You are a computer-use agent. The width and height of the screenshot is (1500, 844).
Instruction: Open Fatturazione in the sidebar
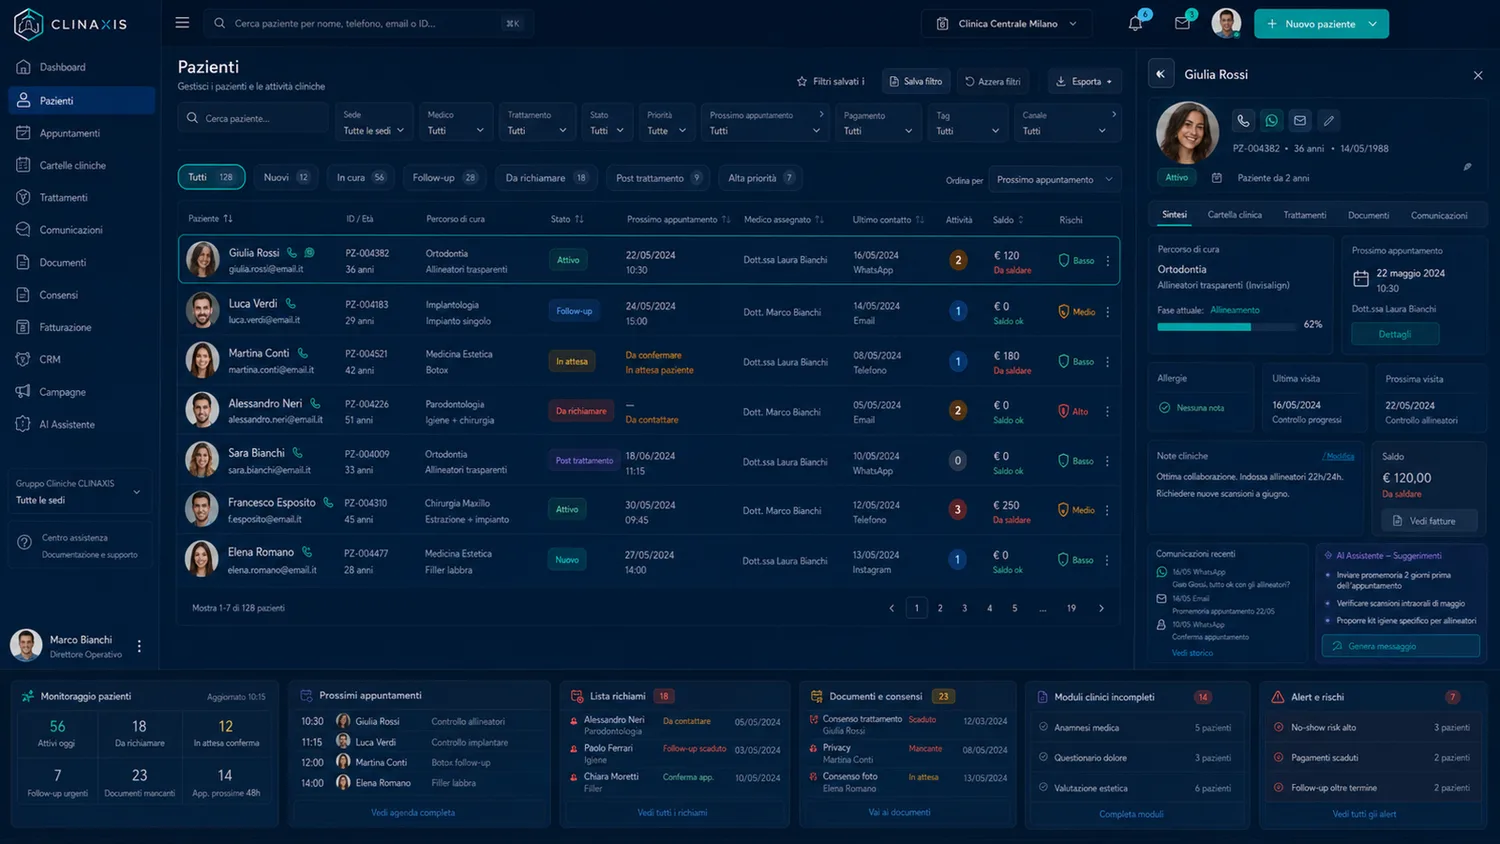(x=81, y=327)
